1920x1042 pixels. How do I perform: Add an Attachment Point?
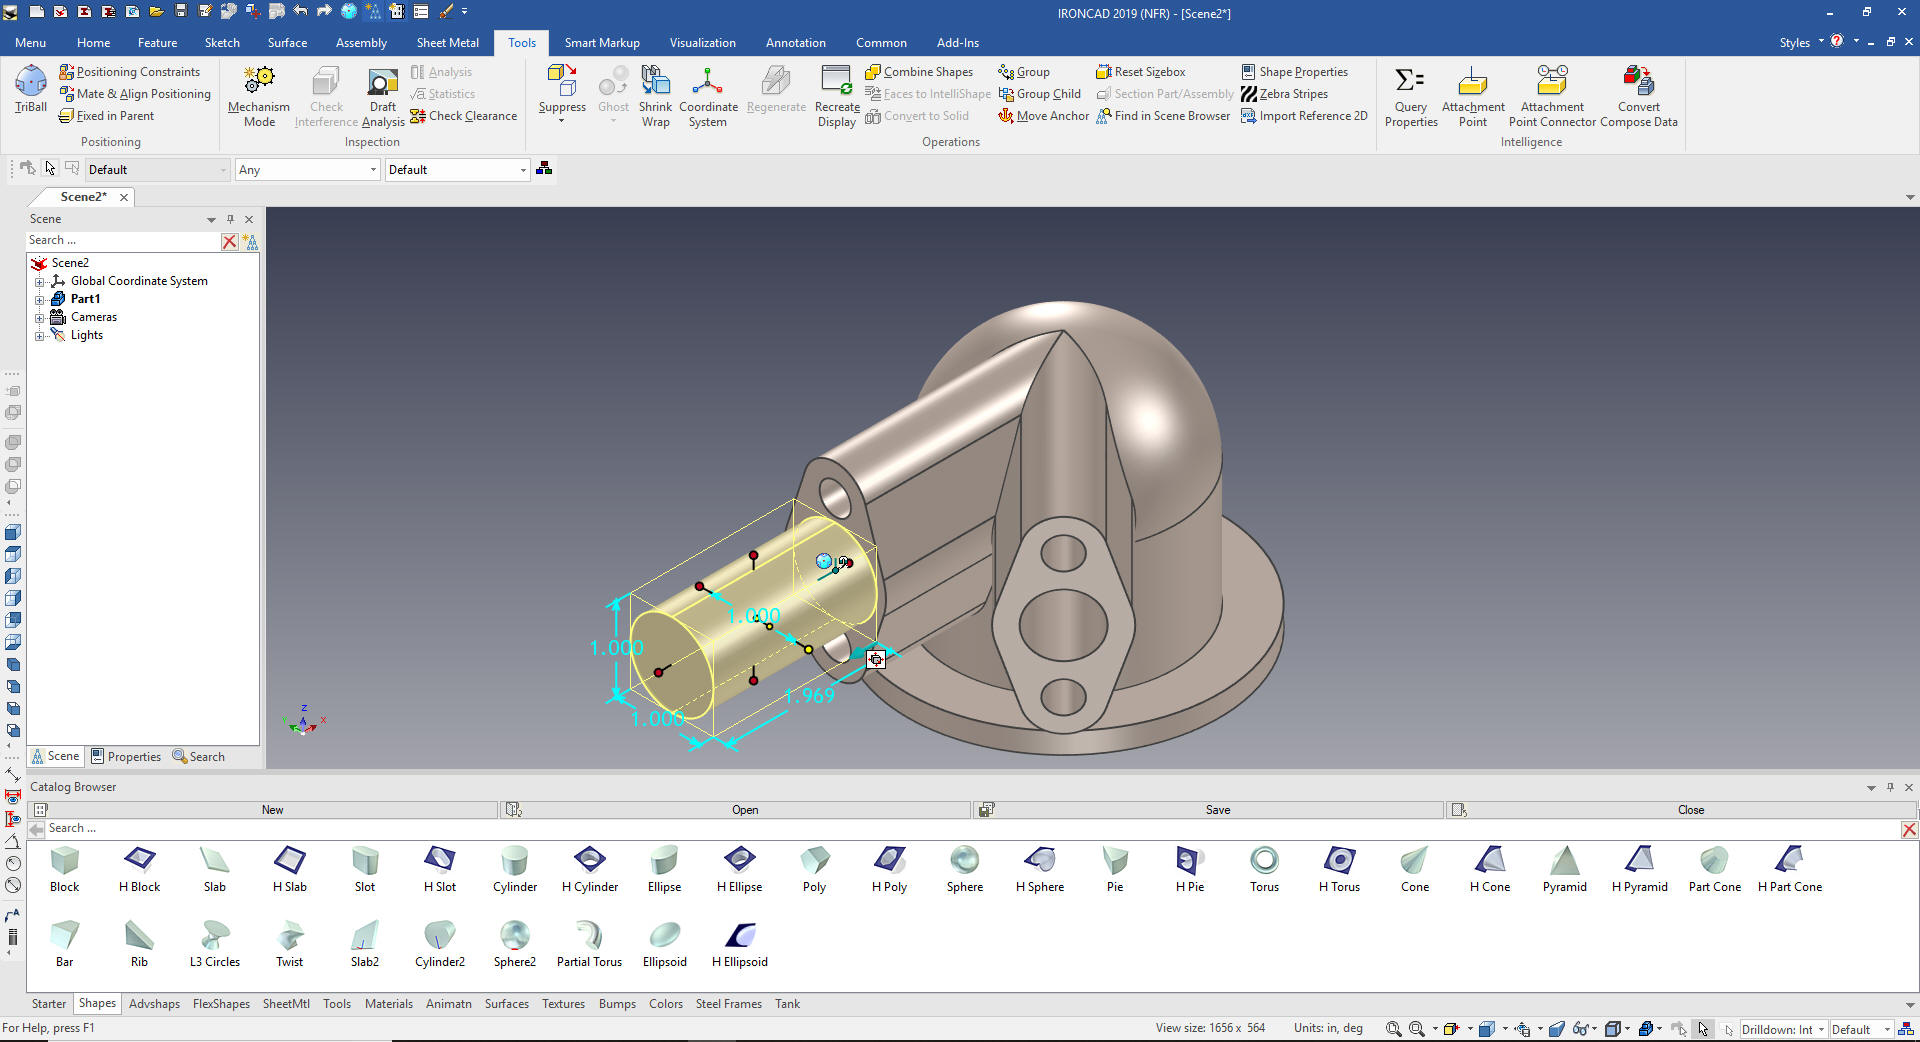point(1473,96)
